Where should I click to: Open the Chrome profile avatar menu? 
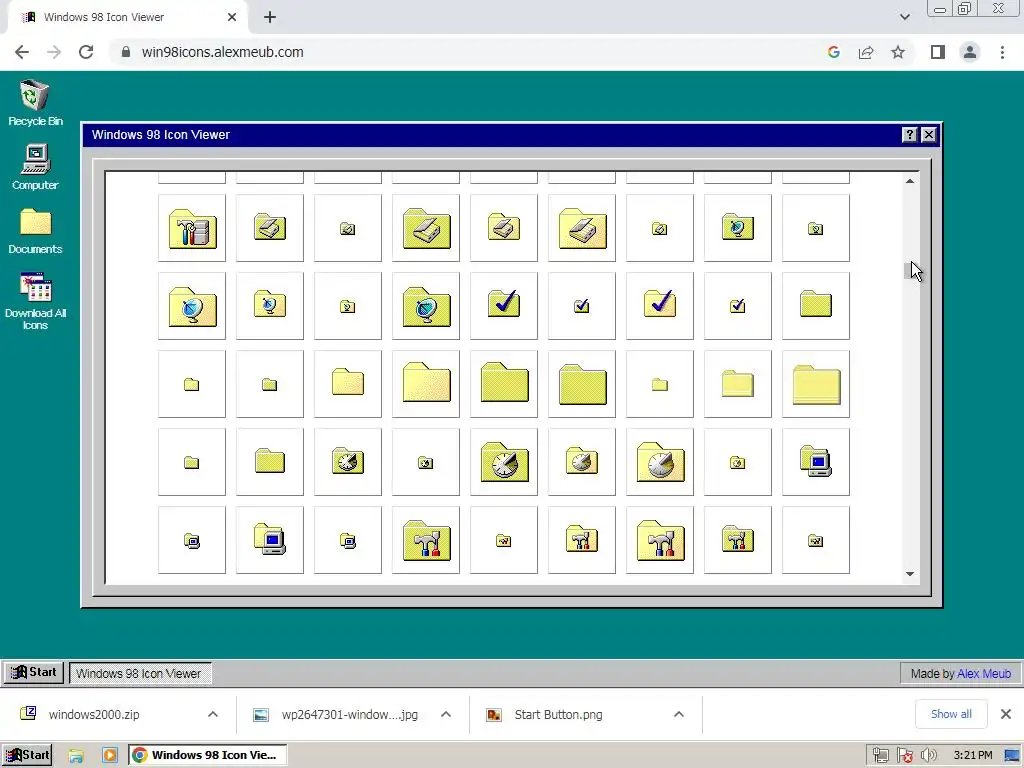pos(970,52)
